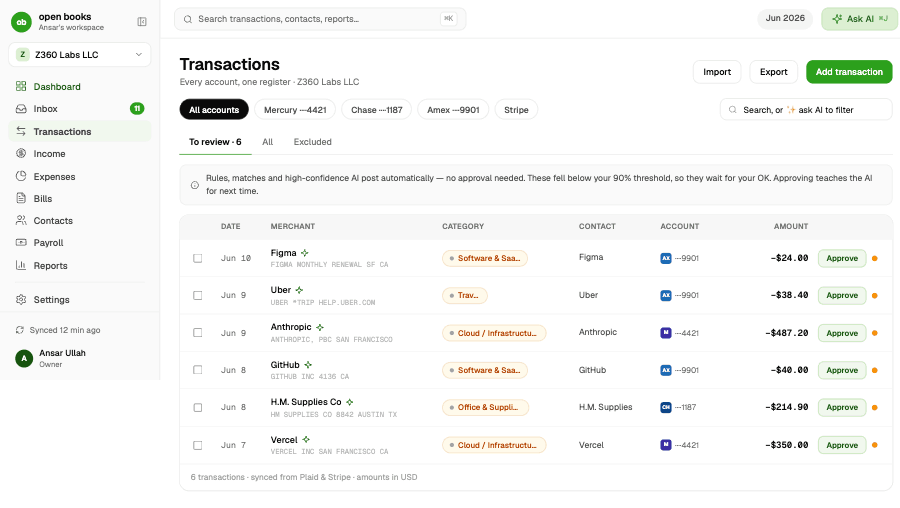Click the info icon in the notice banner
Viewport: 900px width, 508px height.
(195, 185)
